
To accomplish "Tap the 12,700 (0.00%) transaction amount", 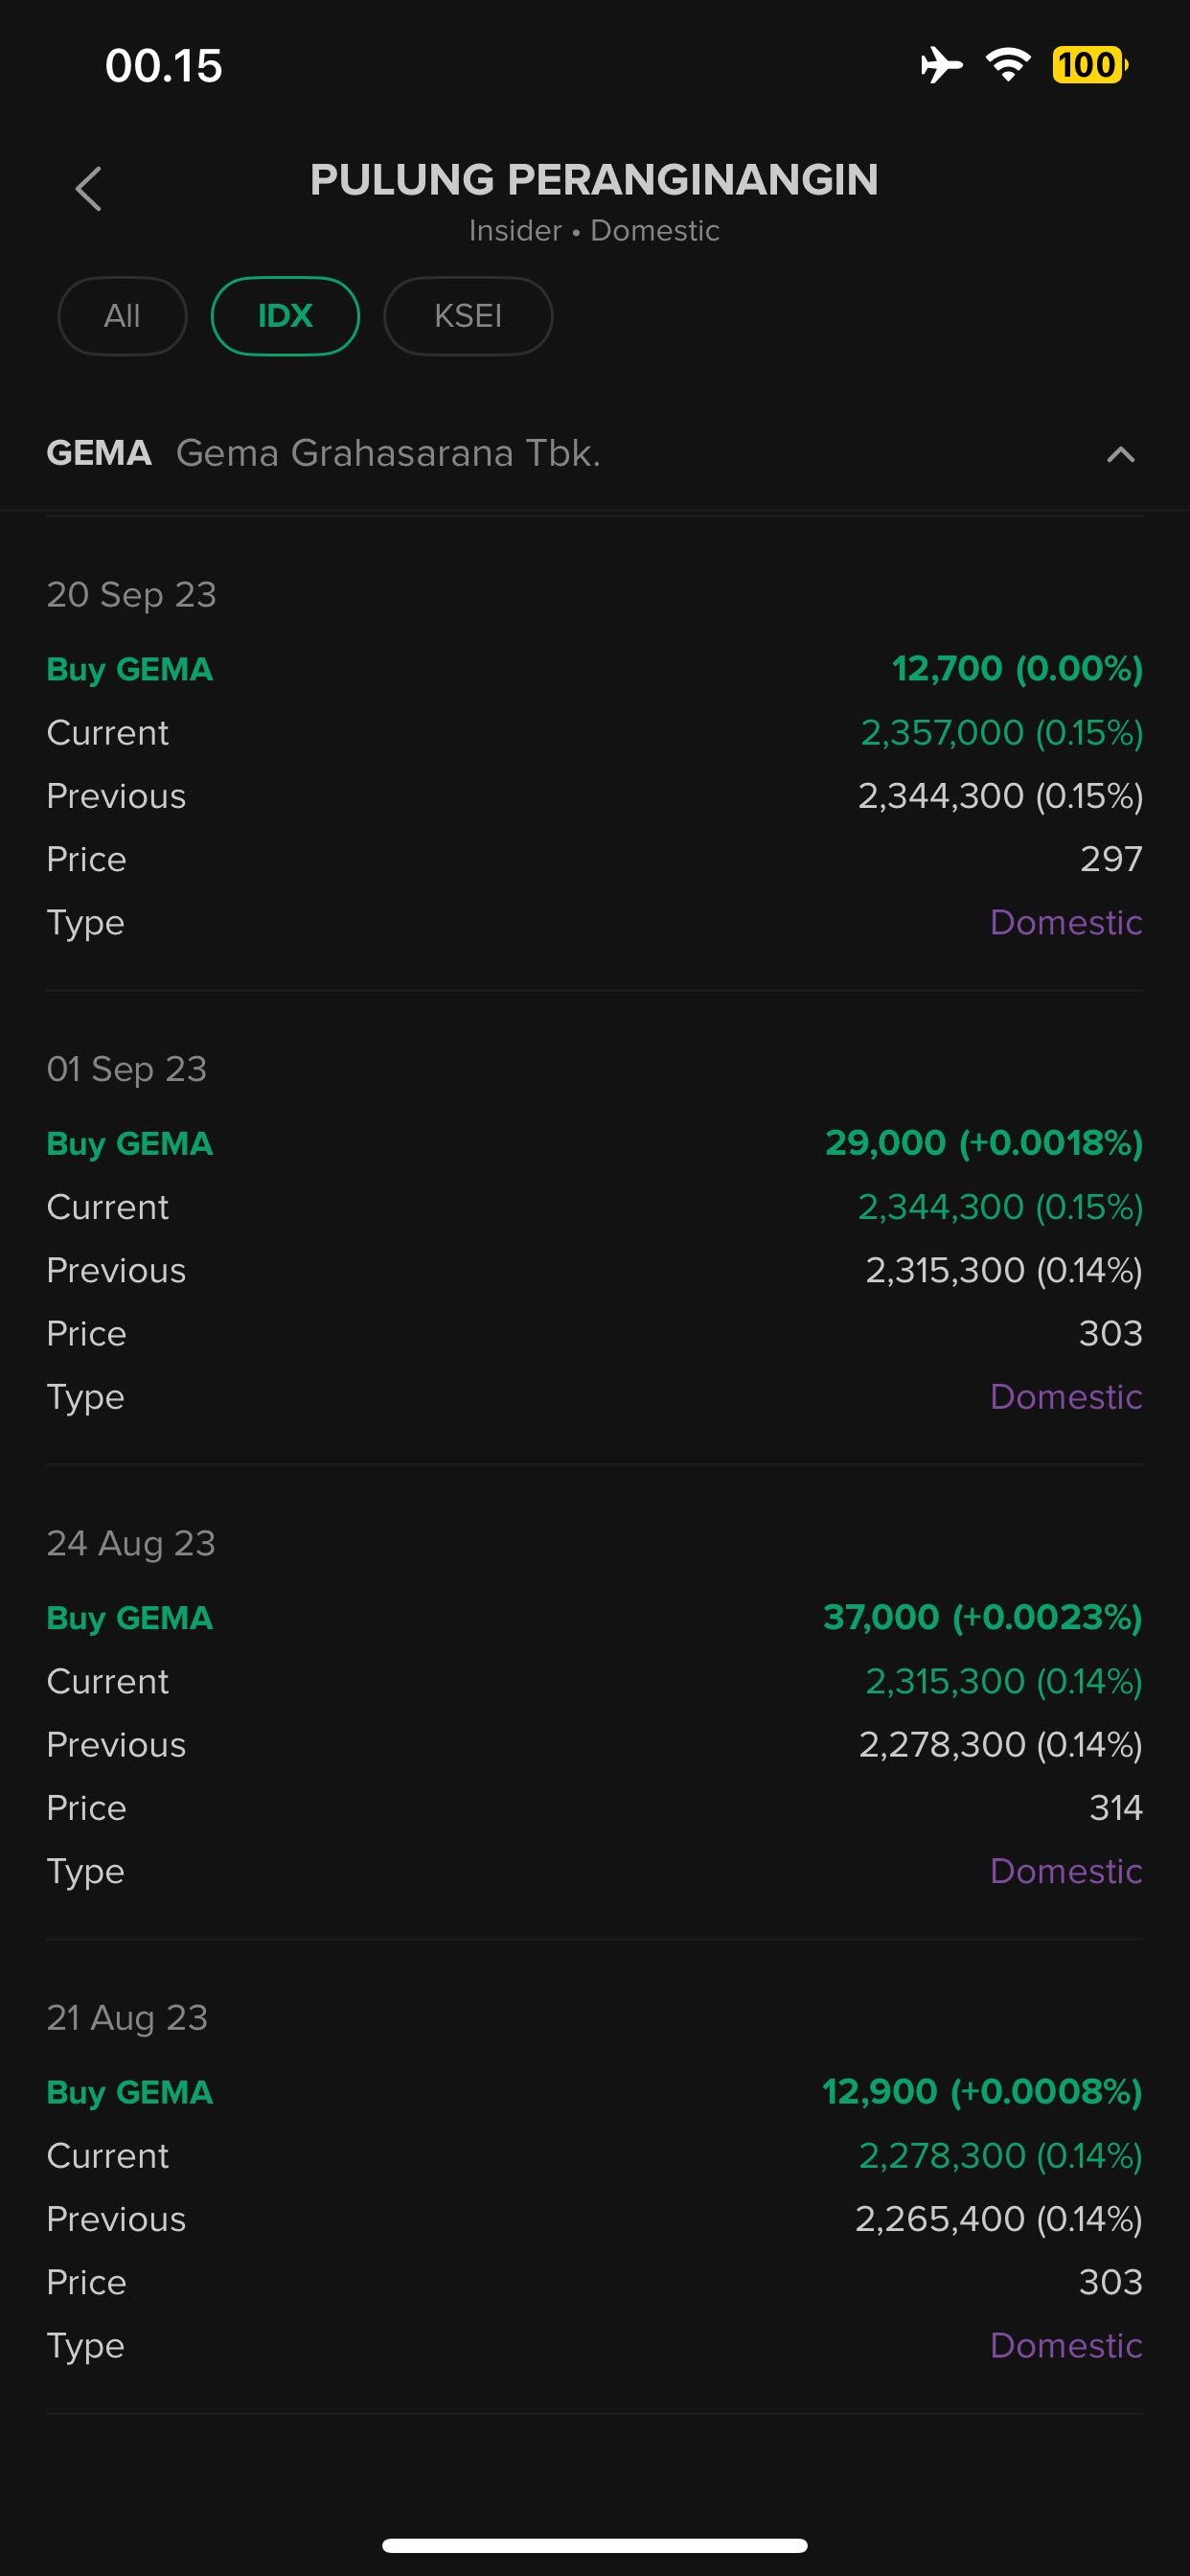I will pos(1016,668).
